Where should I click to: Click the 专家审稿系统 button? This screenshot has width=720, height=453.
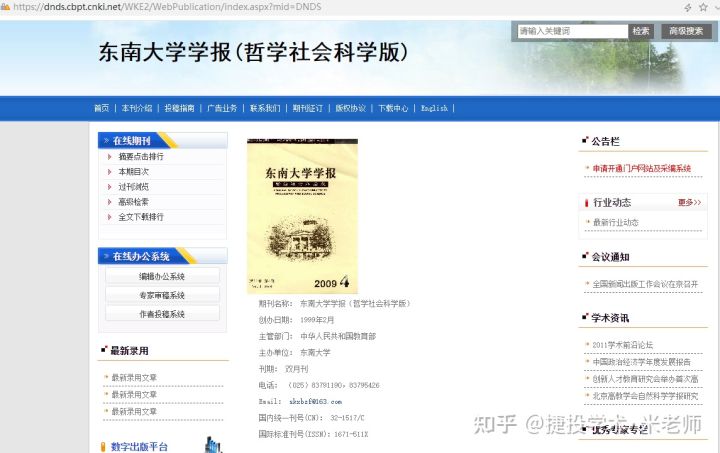pos(162,295)
